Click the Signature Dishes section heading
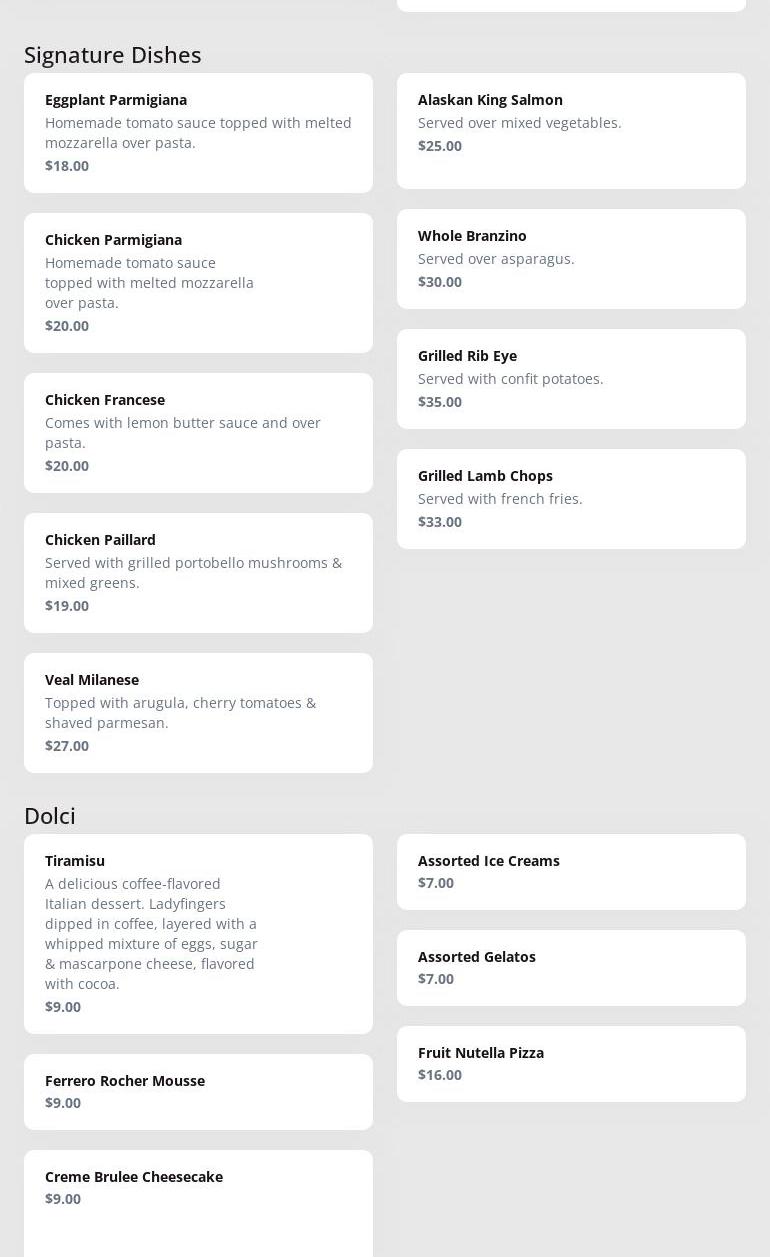Image resolution: width=770 pixels, height=1257 pixels. (x=113, y=55)
